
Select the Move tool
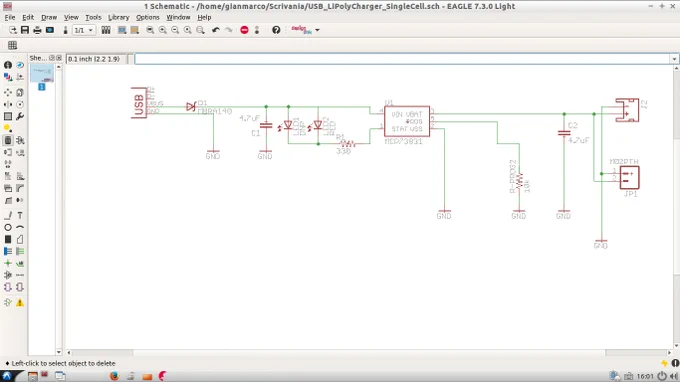click(x=8, y=92)
